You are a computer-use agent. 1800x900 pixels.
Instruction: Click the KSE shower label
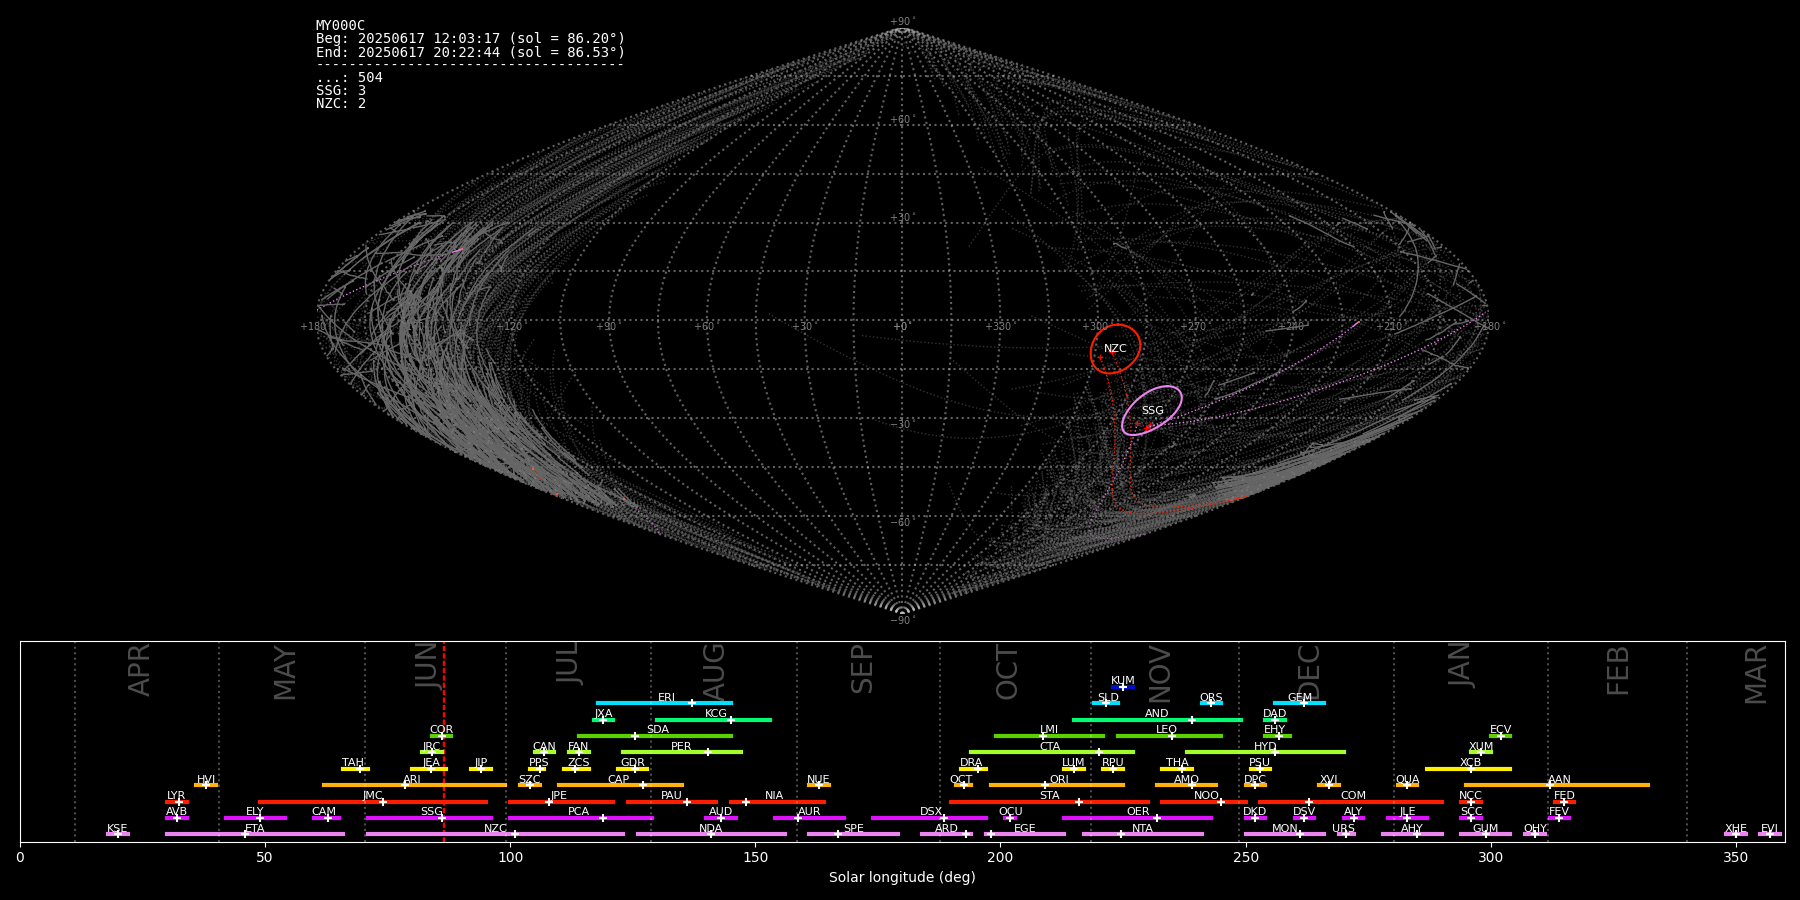click(117, 829)
